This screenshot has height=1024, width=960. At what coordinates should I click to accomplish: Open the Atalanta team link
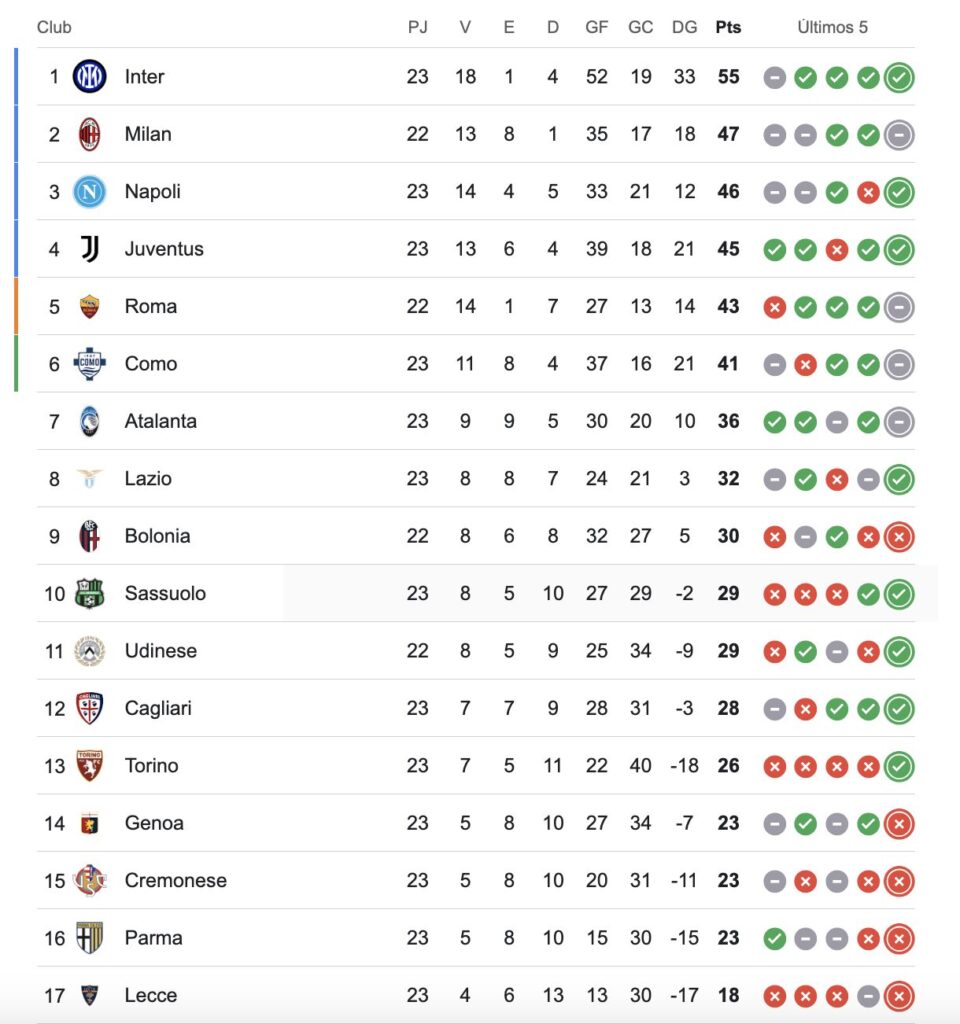point(160,421)
